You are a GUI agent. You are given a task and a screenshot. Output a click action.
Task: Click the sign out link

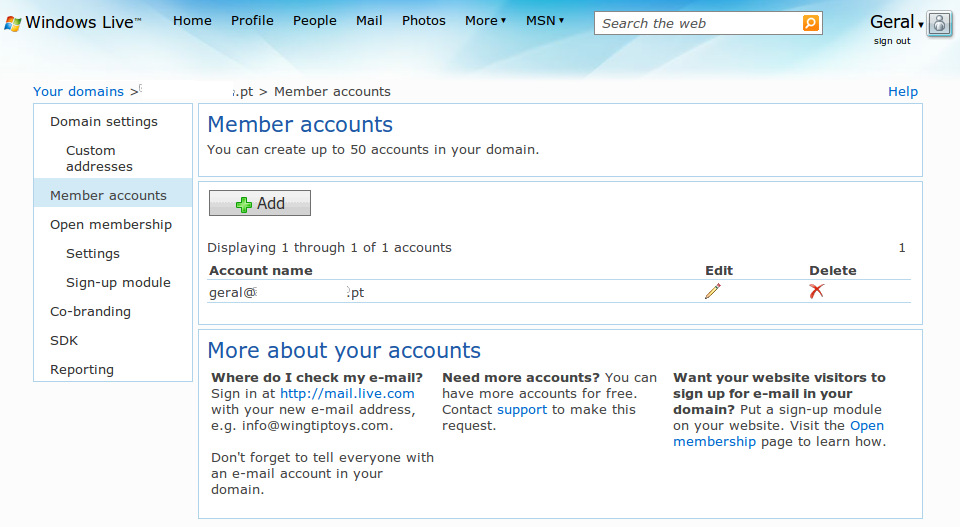pos(892,41)
